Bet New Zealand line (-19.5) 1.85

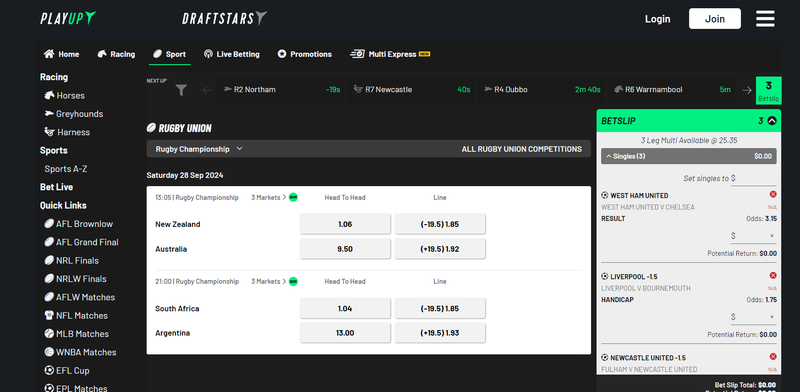tap(440, 224)
